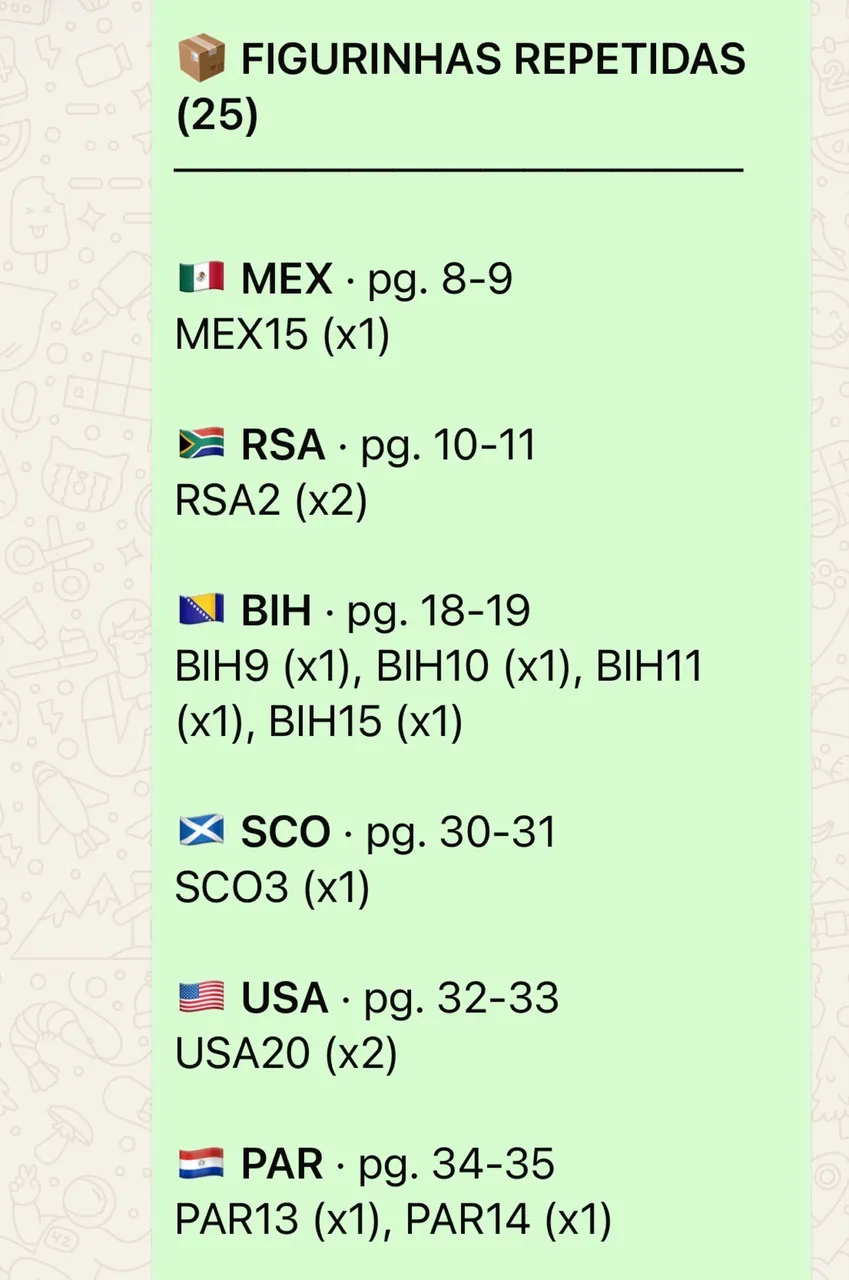Tap the Bosnia flag emoji
This screenshot has width=849, height=1280.
coord(202,611)
